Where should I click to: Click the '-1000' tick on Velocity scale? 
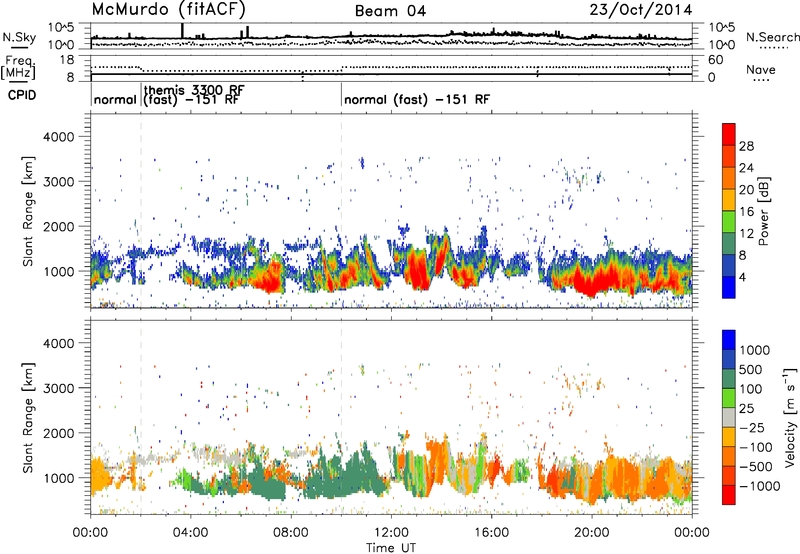point(760,486)
